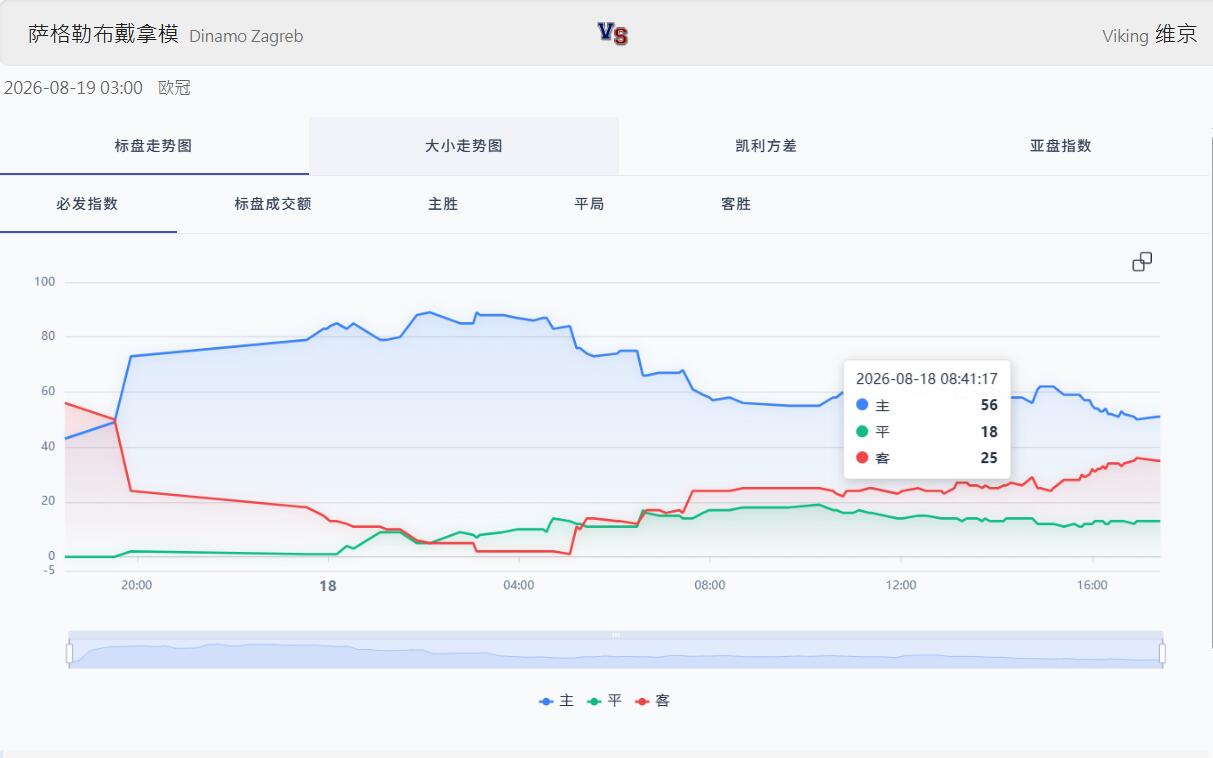
Task: Click the tooltip 客 value 25
Action: pos(989,458)
